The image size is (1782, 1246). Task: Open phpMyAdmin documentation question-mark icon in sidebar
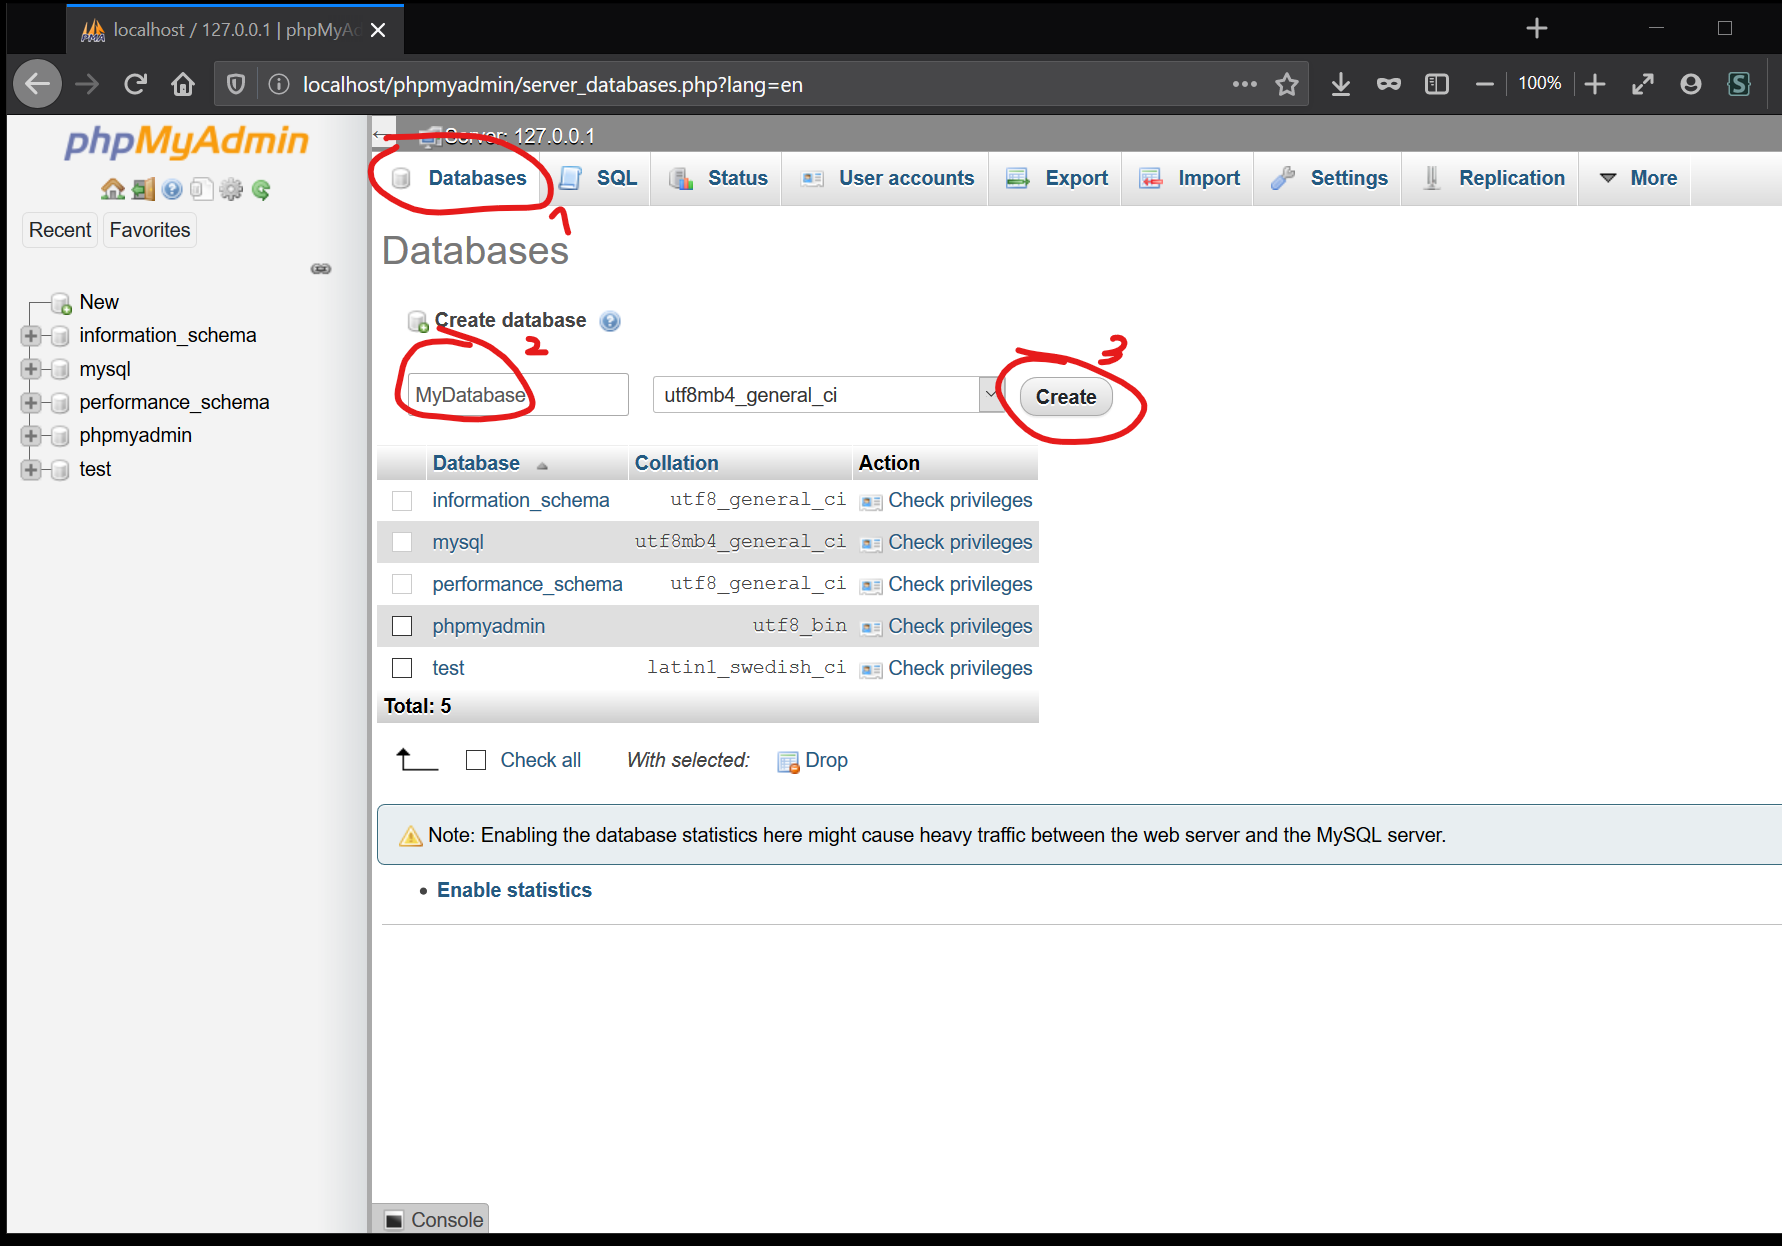coord(172,189)
